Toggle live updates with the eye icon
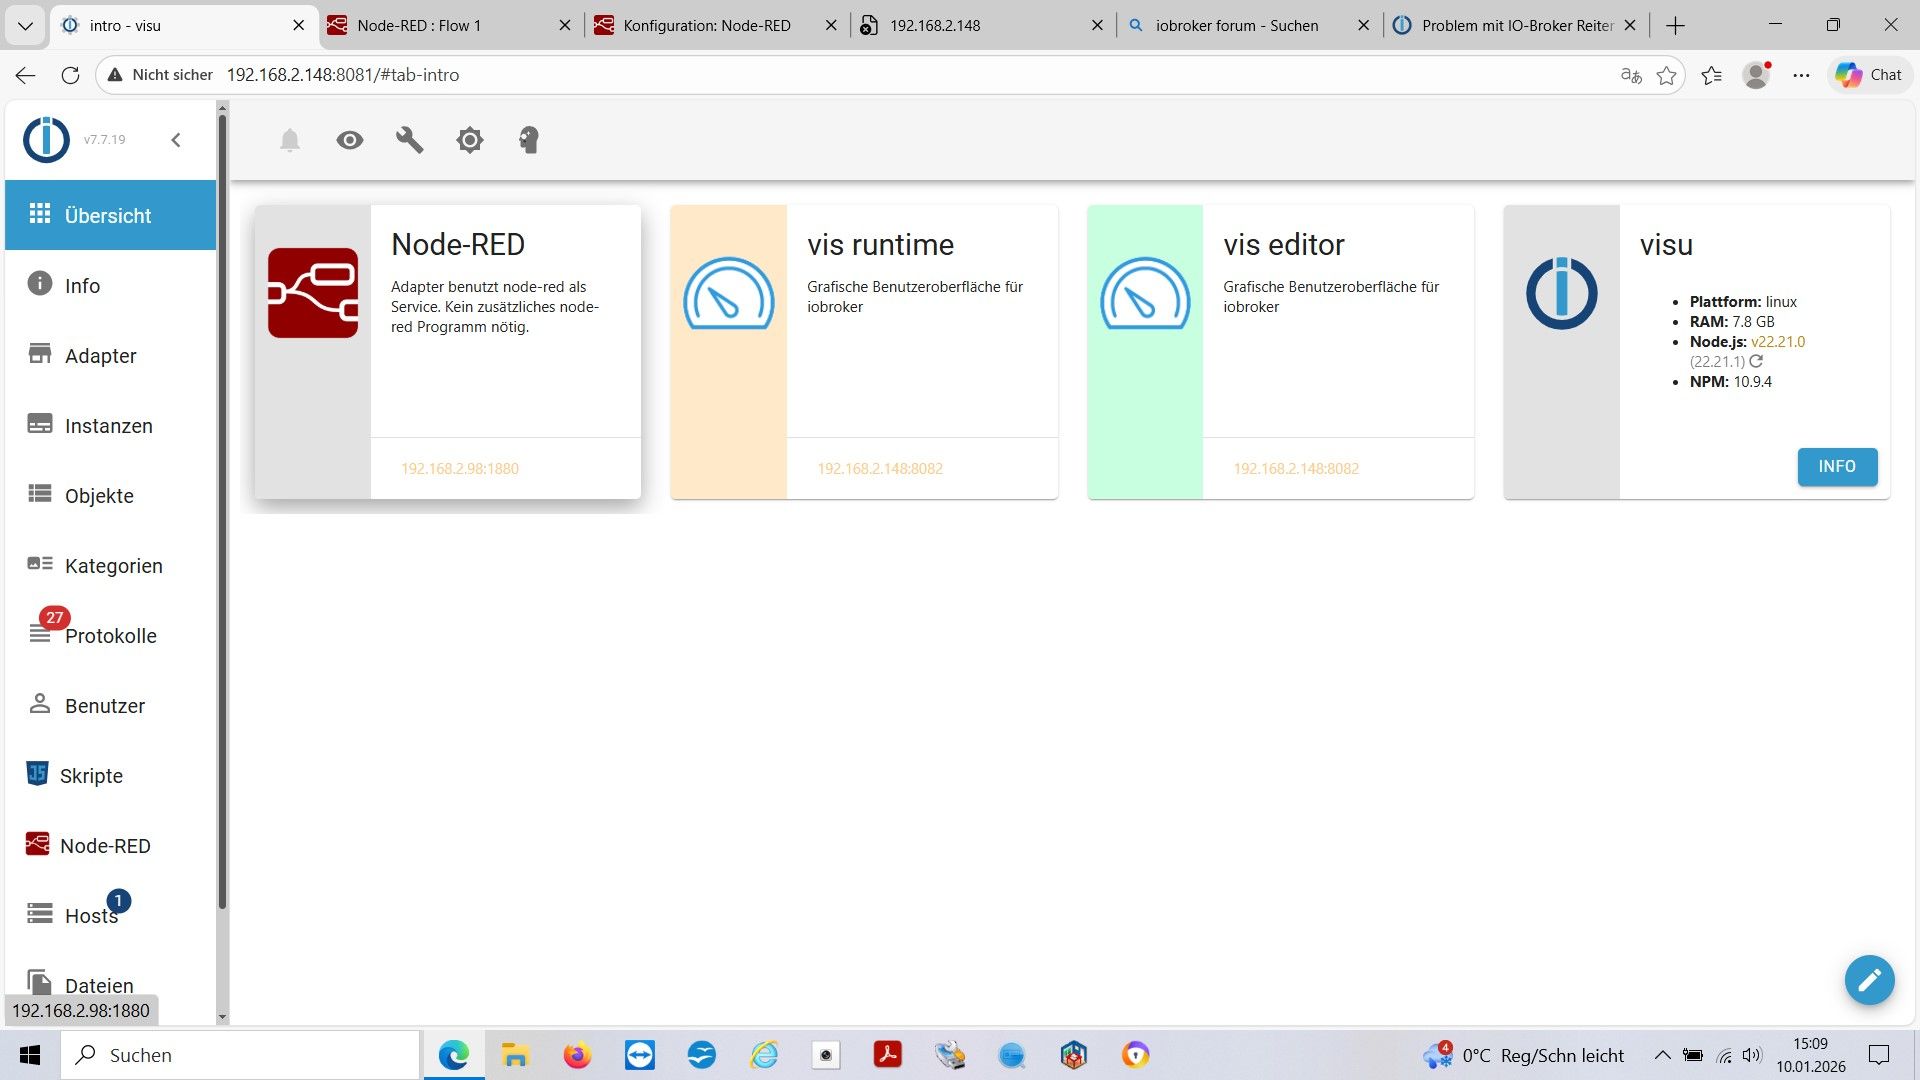 coord(349,140)
